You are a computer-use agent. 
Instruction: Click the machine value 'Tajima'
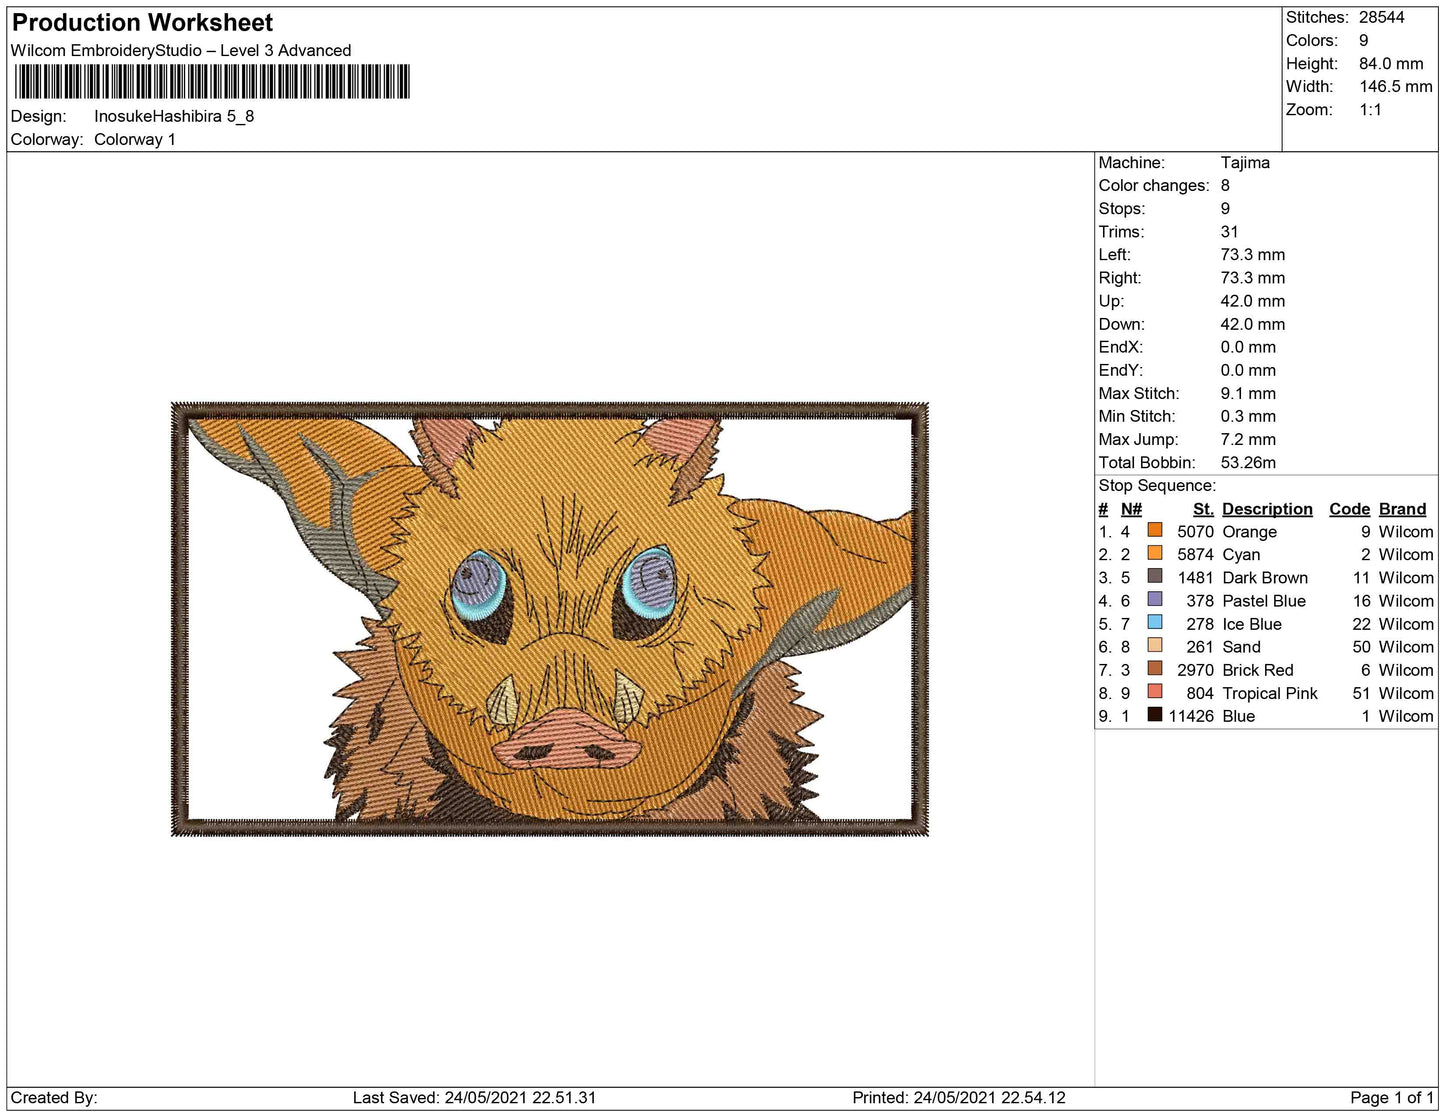click(x=1245, y=162)
